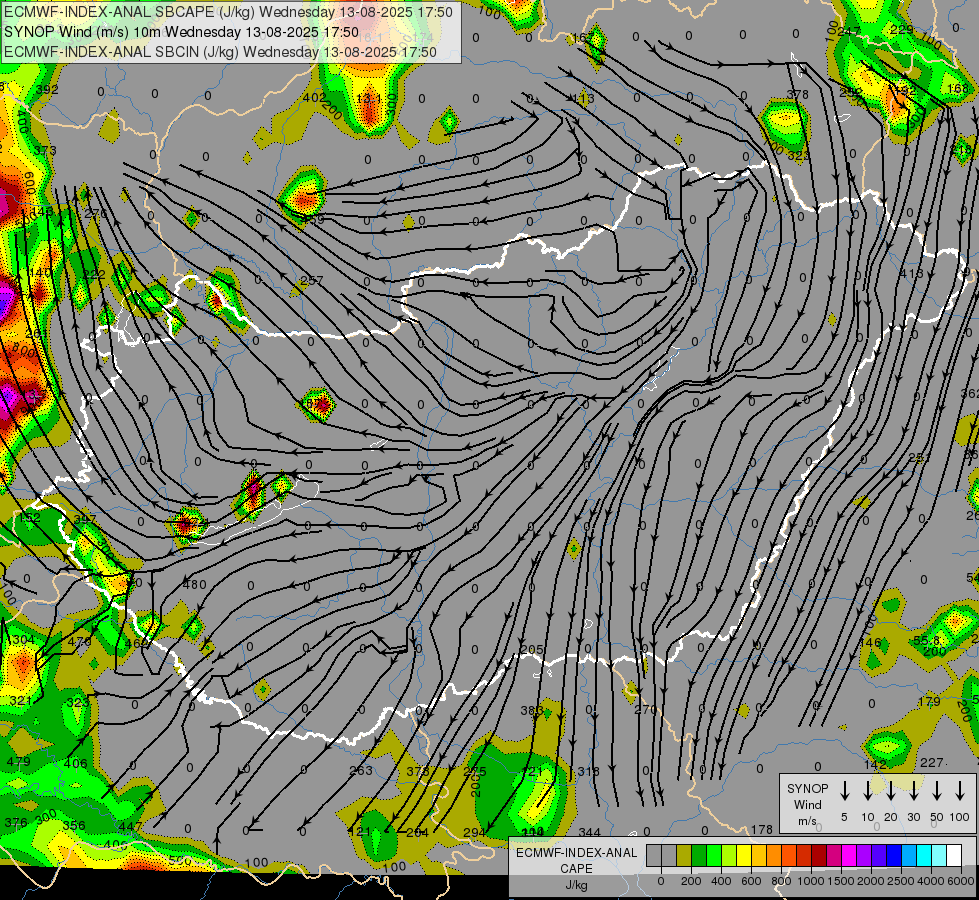Click the 10 m/s wind arrow in legend
This screenshot has height=900, width=979.
tap(867, 790)
